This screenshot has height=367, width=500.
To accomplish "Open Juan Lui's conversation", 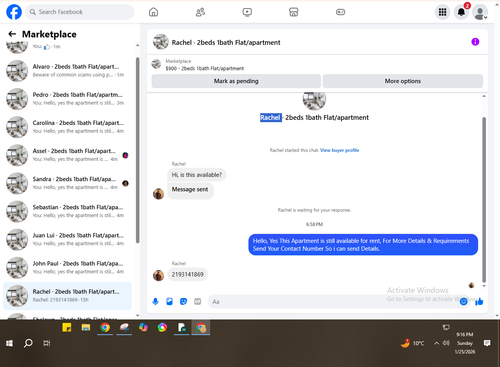I will [67, 239].
